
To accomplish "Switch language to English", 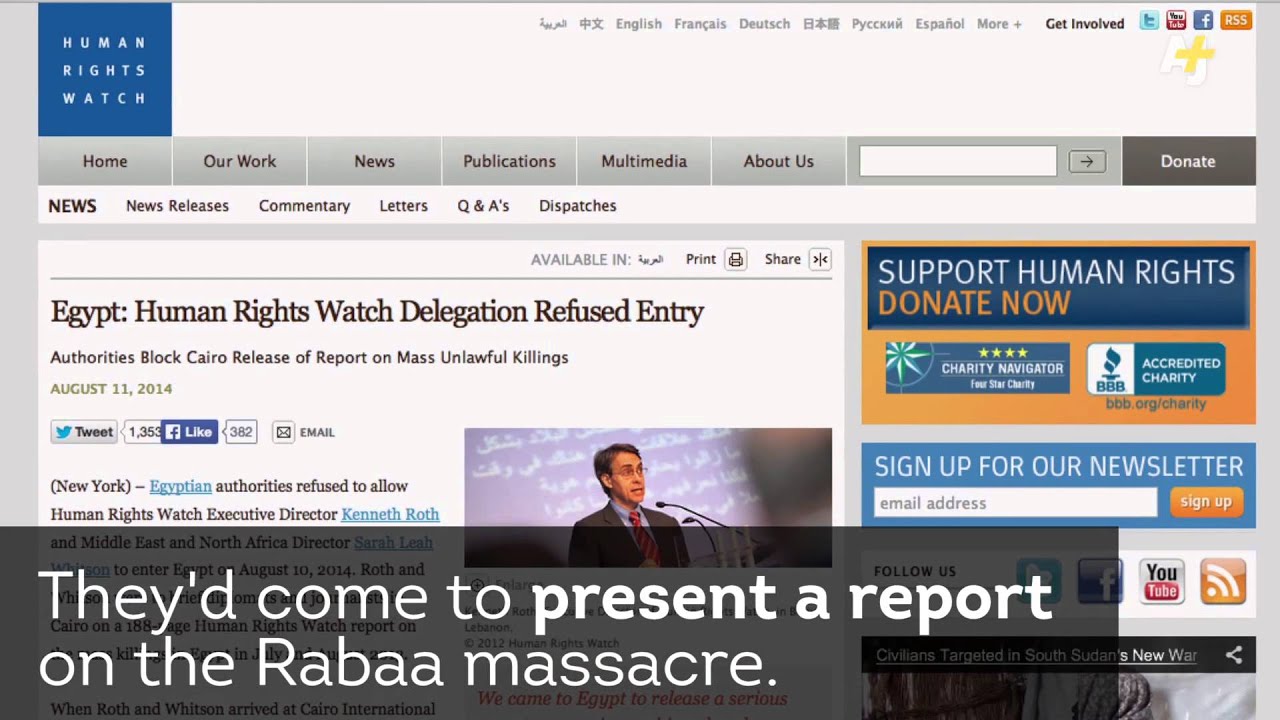I will (x=639, y=24).
